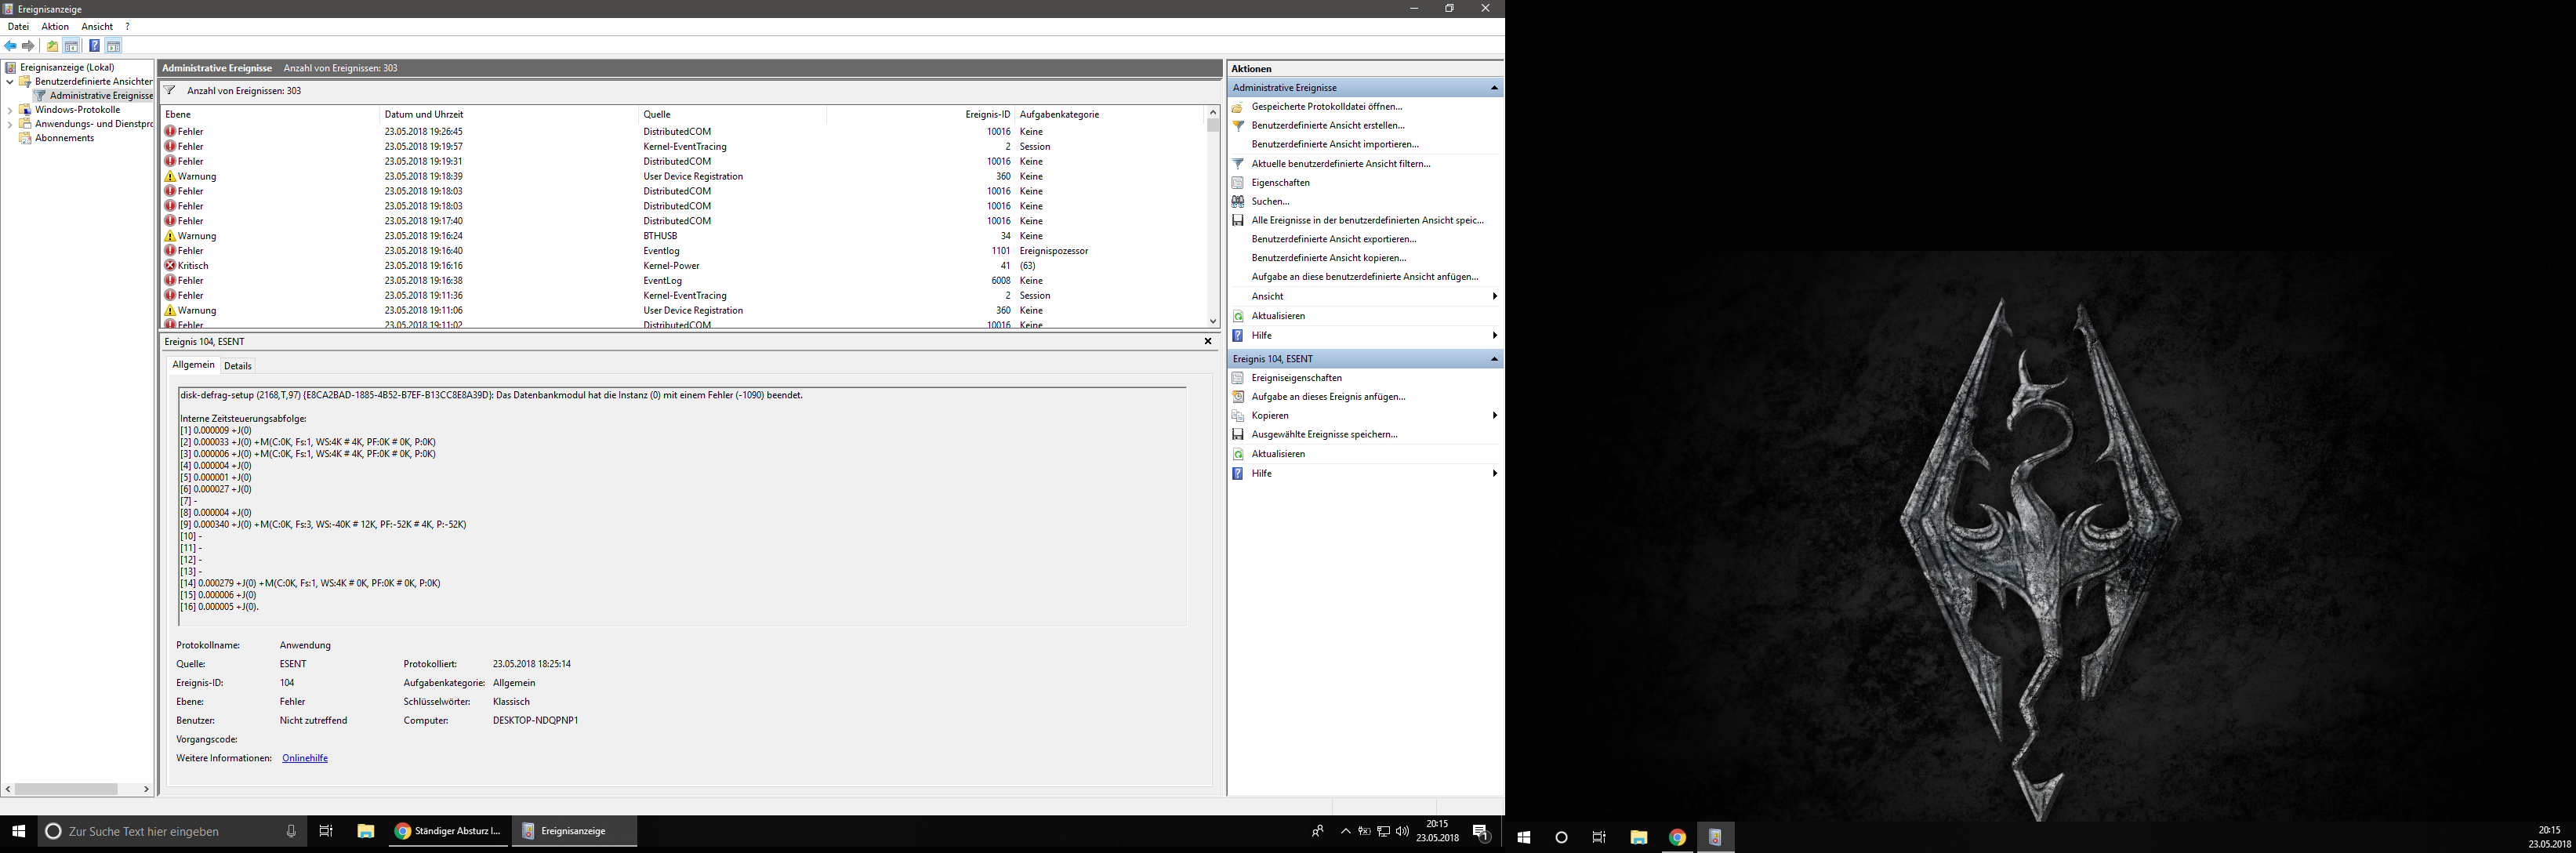This screenshot has width=2576, height=853.
Task: Open Suchen with the binoculars icon
Action: coord(1239,201)
